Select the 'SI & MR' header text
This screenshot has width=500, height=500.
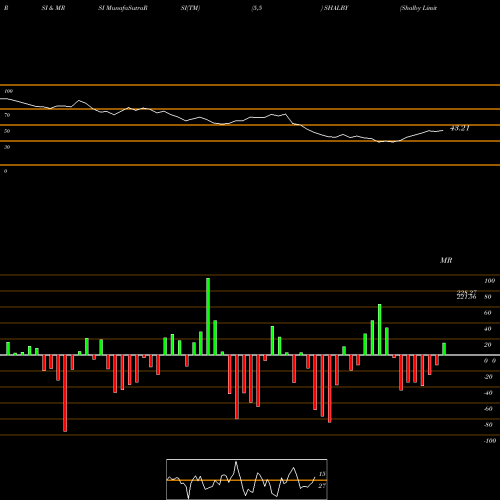click(53, 8)
